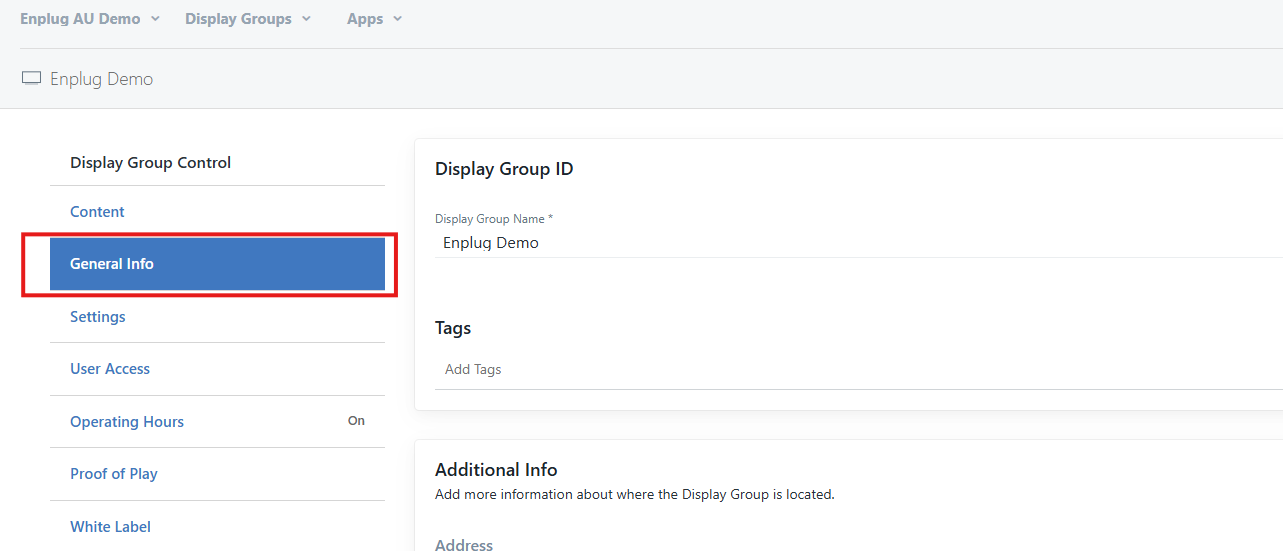The height and width of the screenshot is (551, 1283).
Task: Open Settings in the sidebar
Action: click(x=98, y=317)
